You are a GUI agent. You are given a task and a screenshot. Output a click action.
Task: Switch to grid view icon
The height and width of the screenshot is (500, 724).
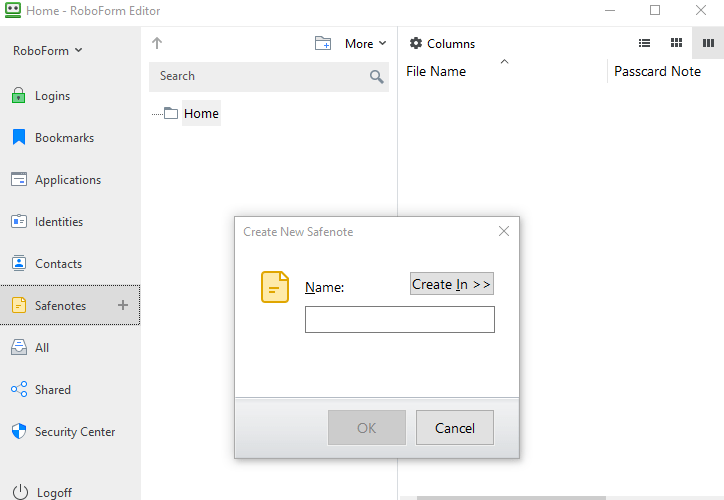pyautogui.click(x=676, y=43)
